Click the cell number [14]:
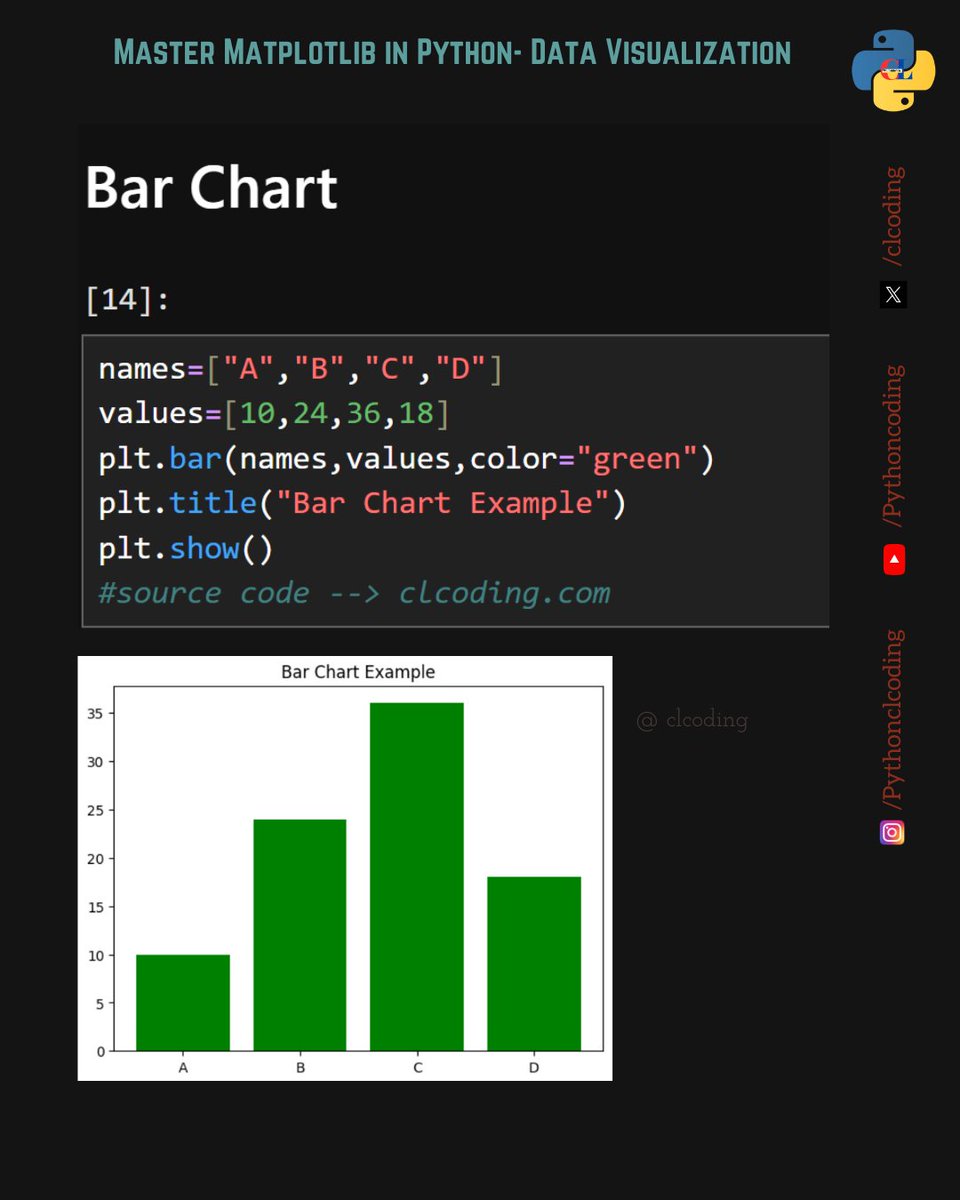Viewport: 960px width, 1200px height. tap(128, 299)
